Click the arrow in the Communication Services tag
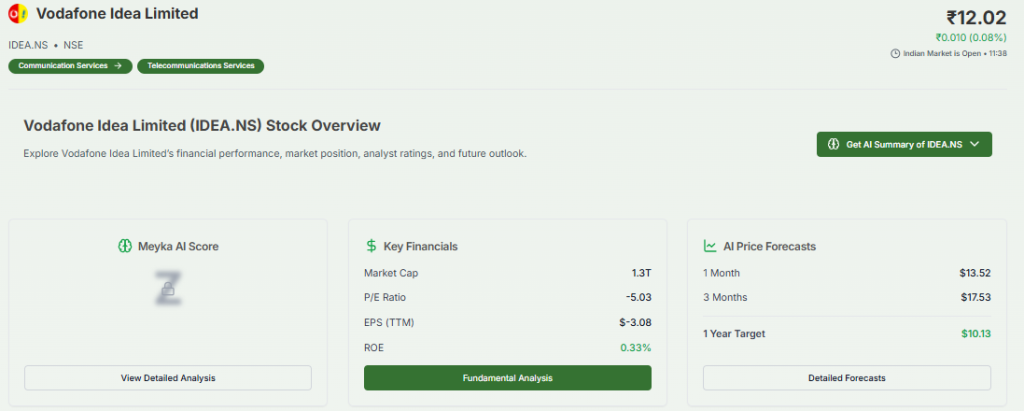The width and height of the screenshot is (1024, 411). click(117, 65)
